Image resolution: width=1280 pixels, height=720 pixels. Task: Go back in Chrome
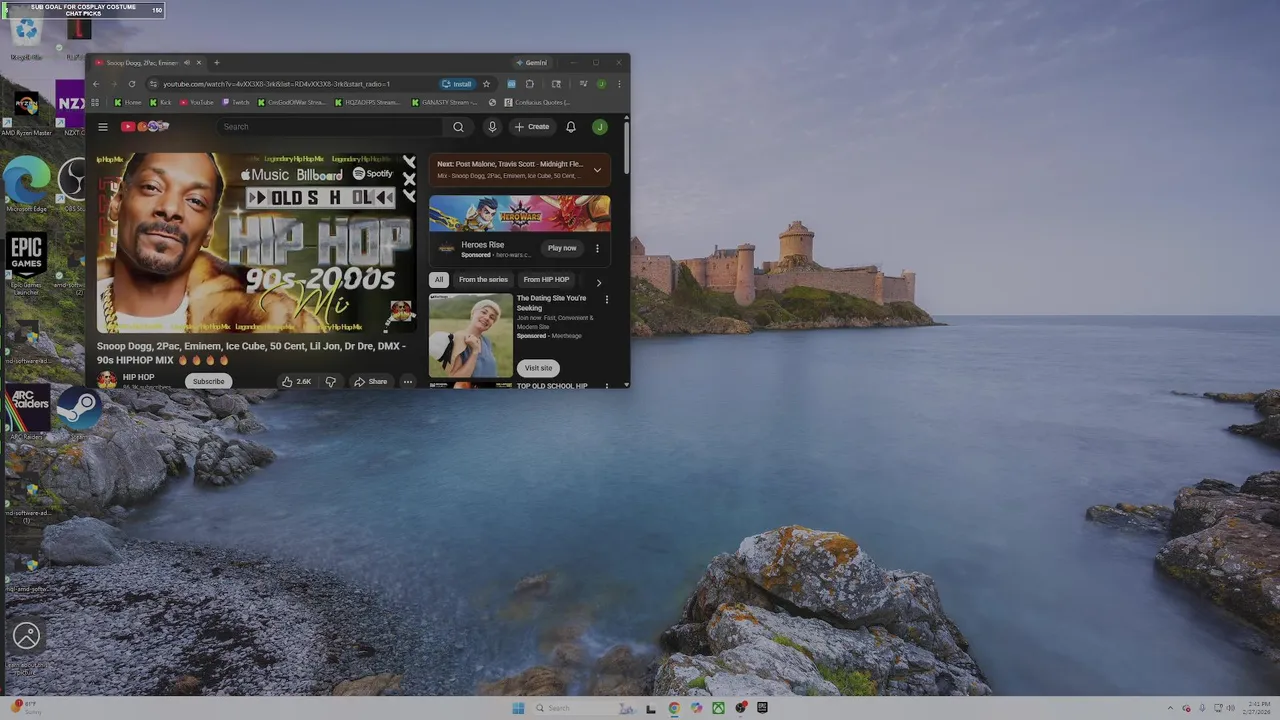coord(96,84)
